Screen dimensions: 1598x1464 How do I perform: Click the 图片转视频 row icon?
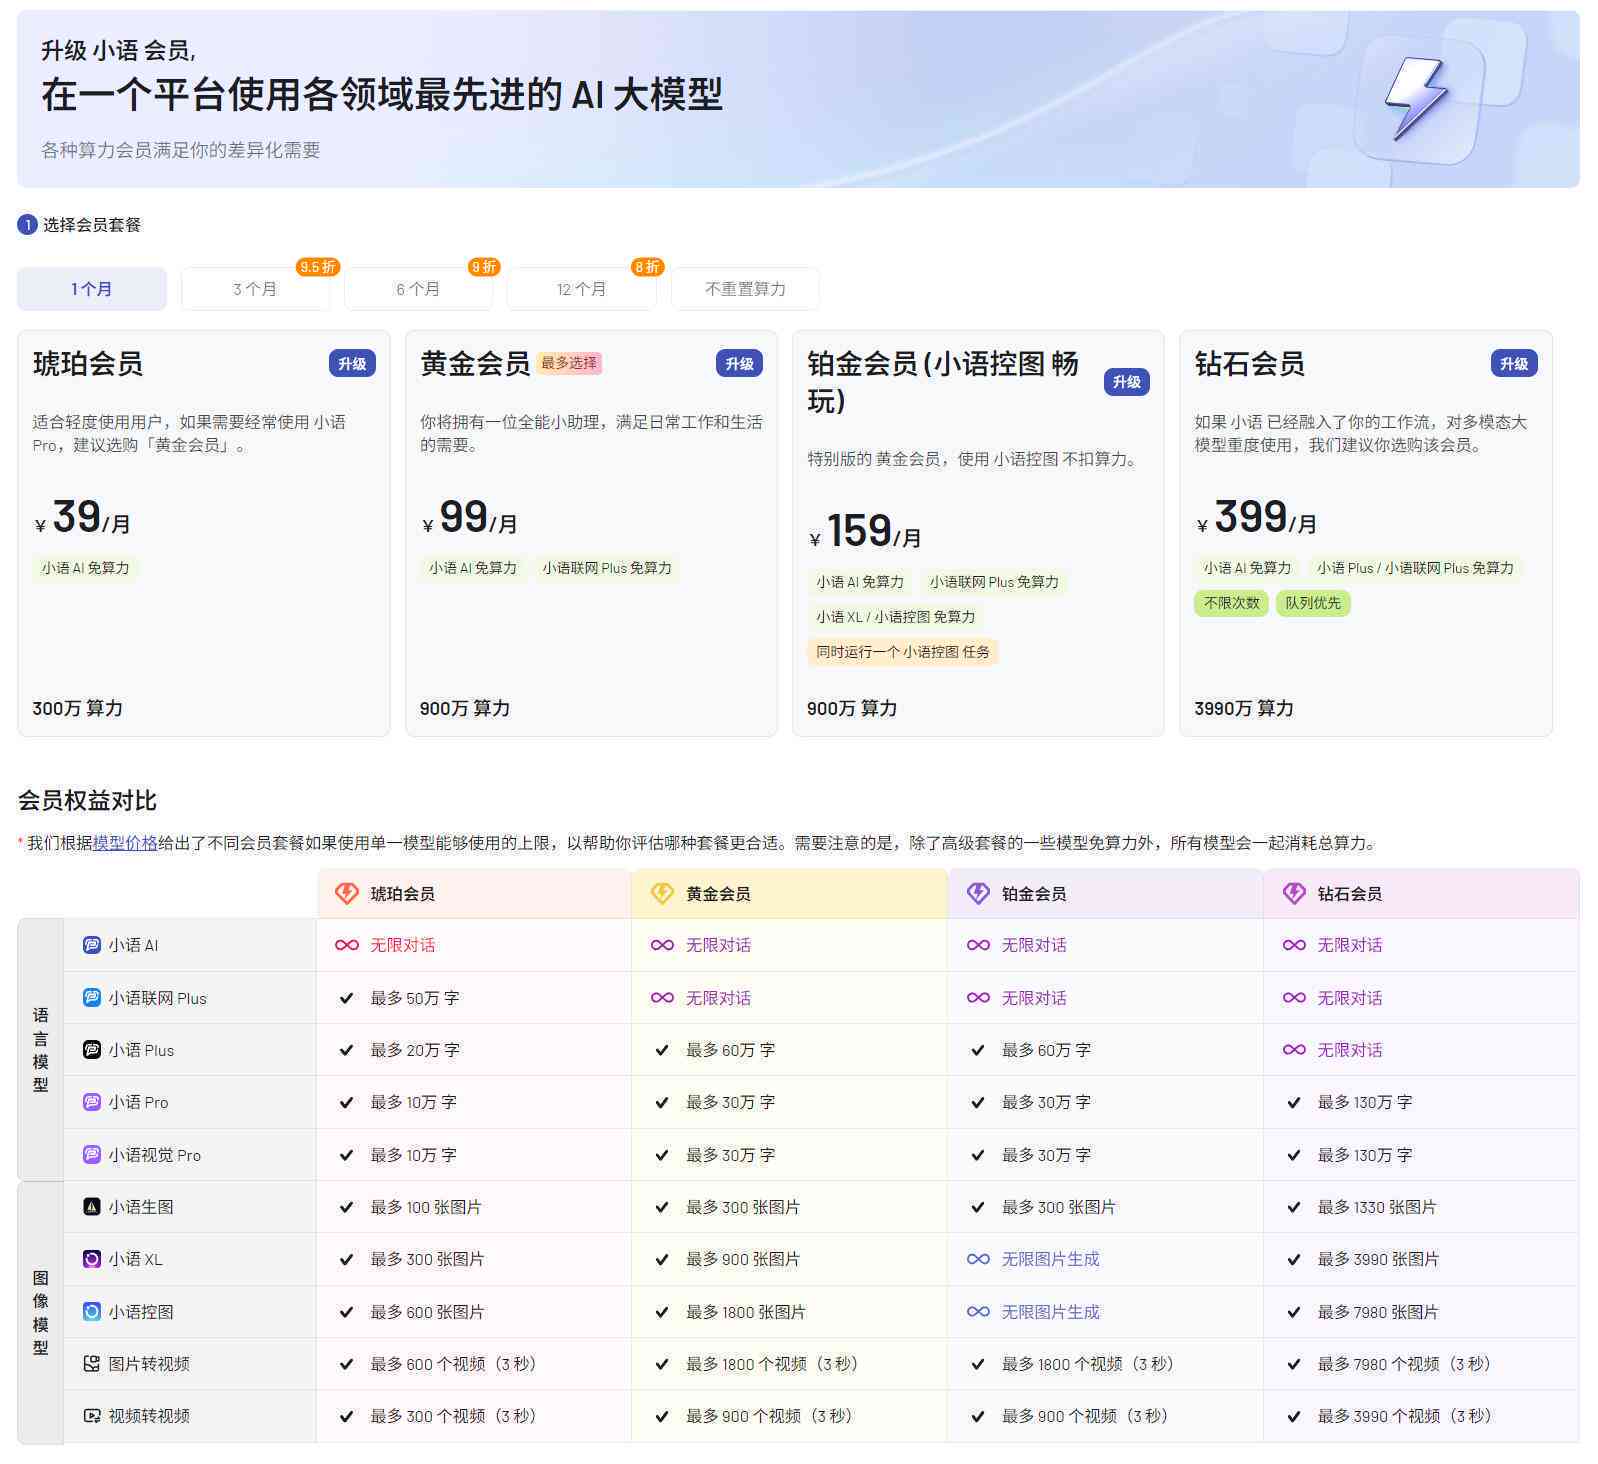[x=91, y=1363]
